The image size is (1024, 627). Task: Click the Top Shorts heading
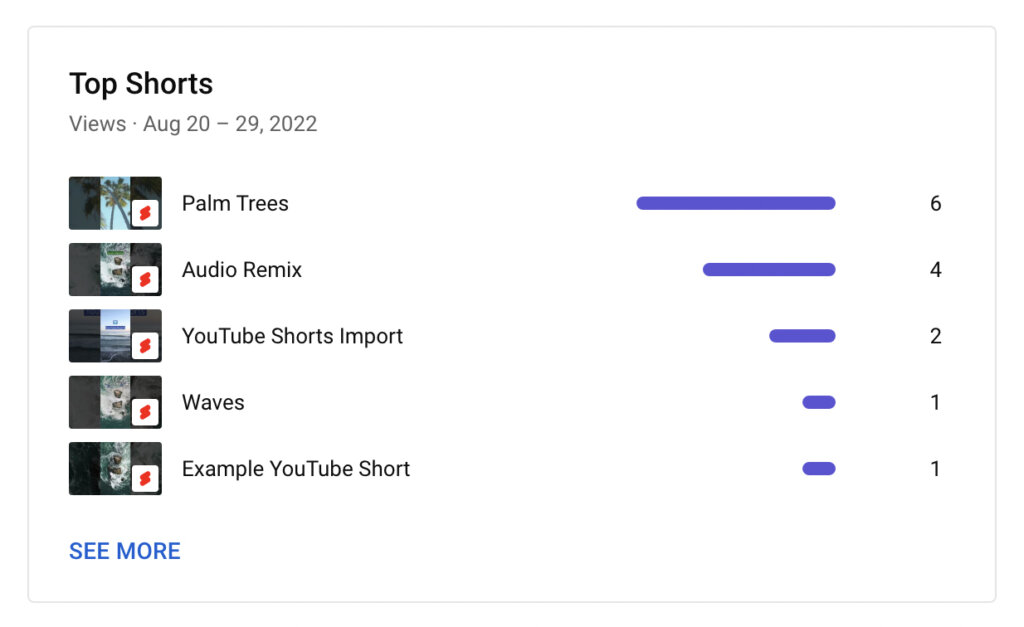(140, 84)
